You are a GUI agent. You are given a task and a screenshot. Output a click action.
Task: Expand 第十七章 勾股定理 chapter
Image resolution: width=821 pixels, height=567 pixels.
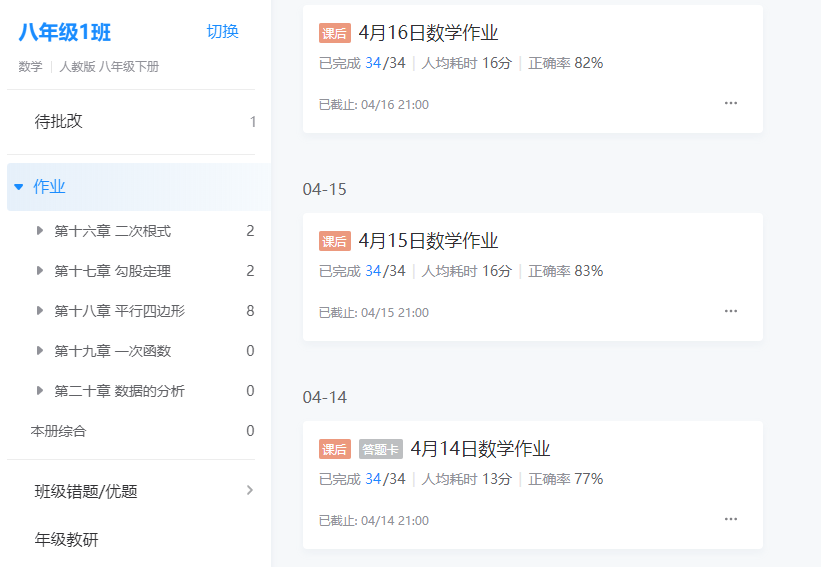pos(39,271)
